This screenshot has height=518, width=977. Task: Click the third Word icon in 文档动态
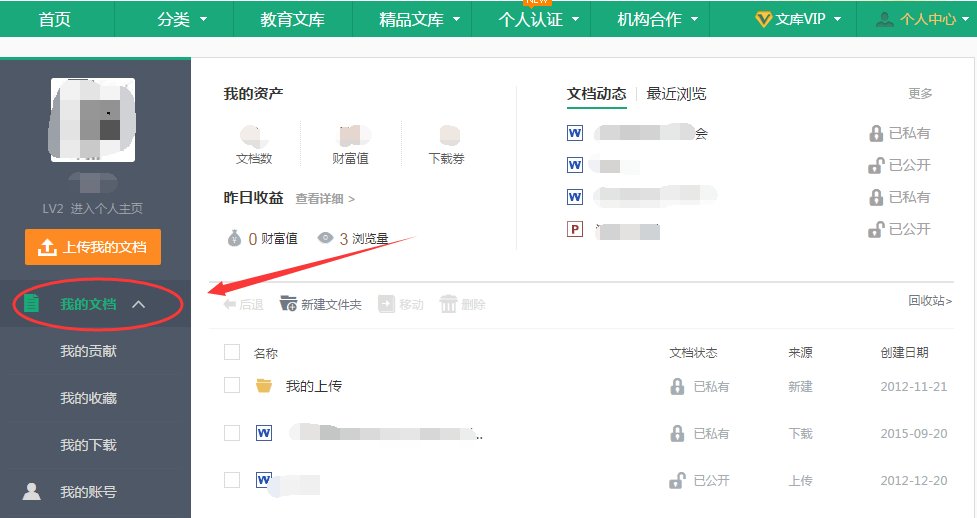574,197
